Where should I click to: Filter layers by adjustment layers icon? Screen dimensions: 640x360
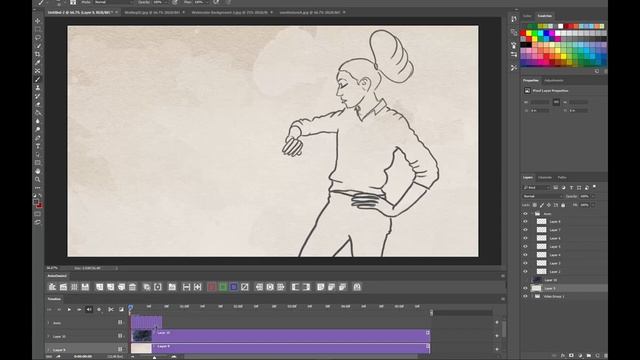[x=563, y=187]
